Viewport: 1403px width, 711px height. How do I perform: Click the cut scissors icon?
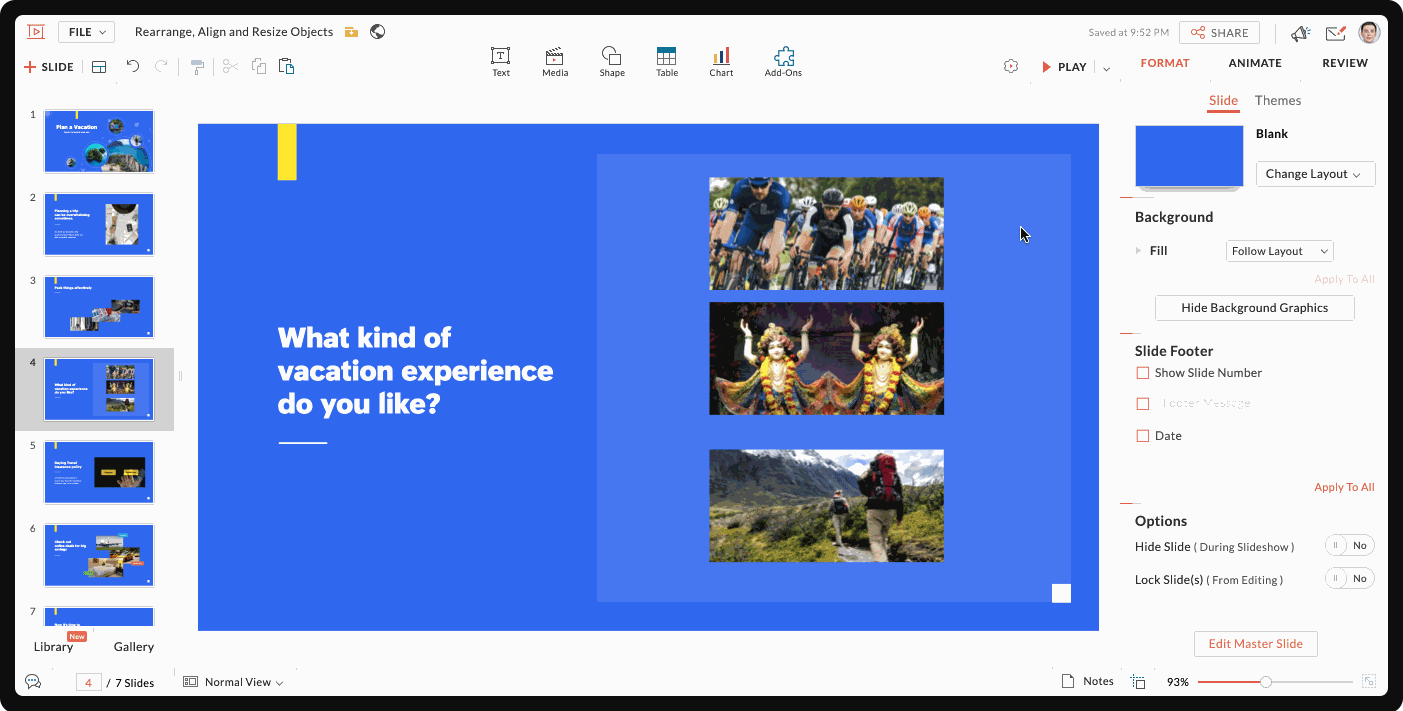(230, 67)
